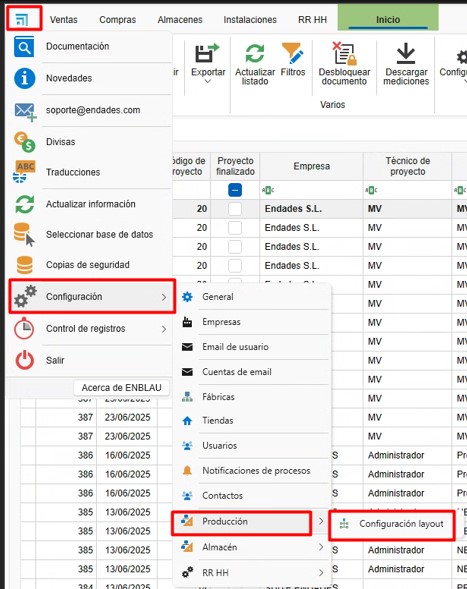The image size is (467, 589).
Task: Check Proyecto finalizado in the second row
Action: pyautogui.click(x=235, y=228)
